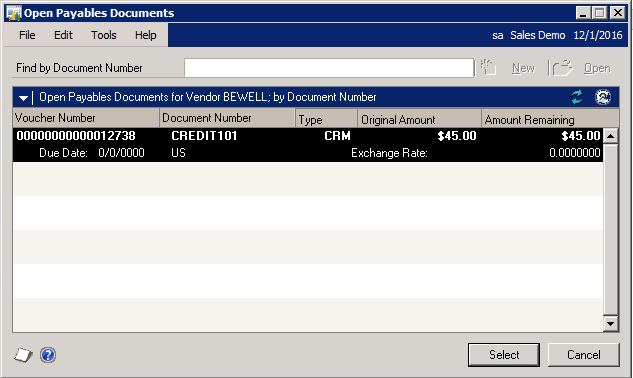This screenshot has width=633, height=378.
Task: Click the Exchange Rate 0.0000000 value
Action: [574, 153]
